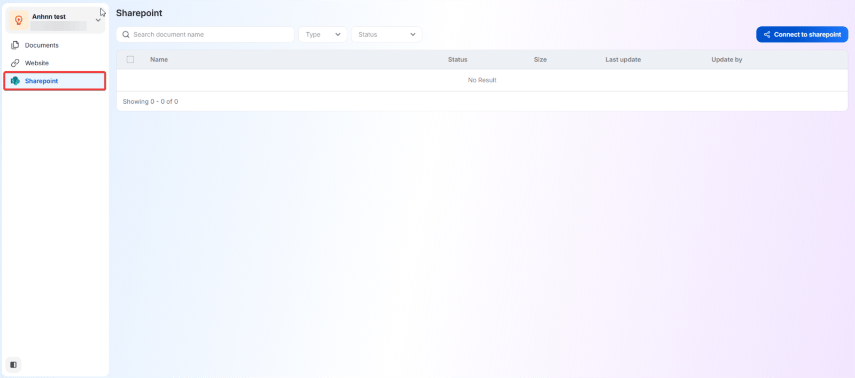Click the lightbulb workspace avatar icon

point(19,20)
